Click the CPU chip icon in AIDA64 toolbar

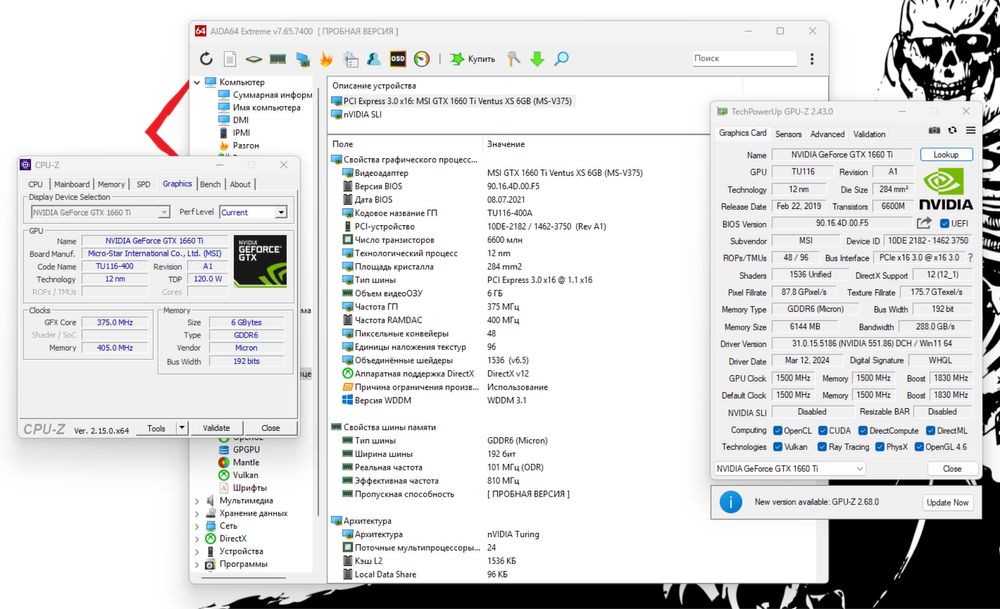[x=254, y=59]
